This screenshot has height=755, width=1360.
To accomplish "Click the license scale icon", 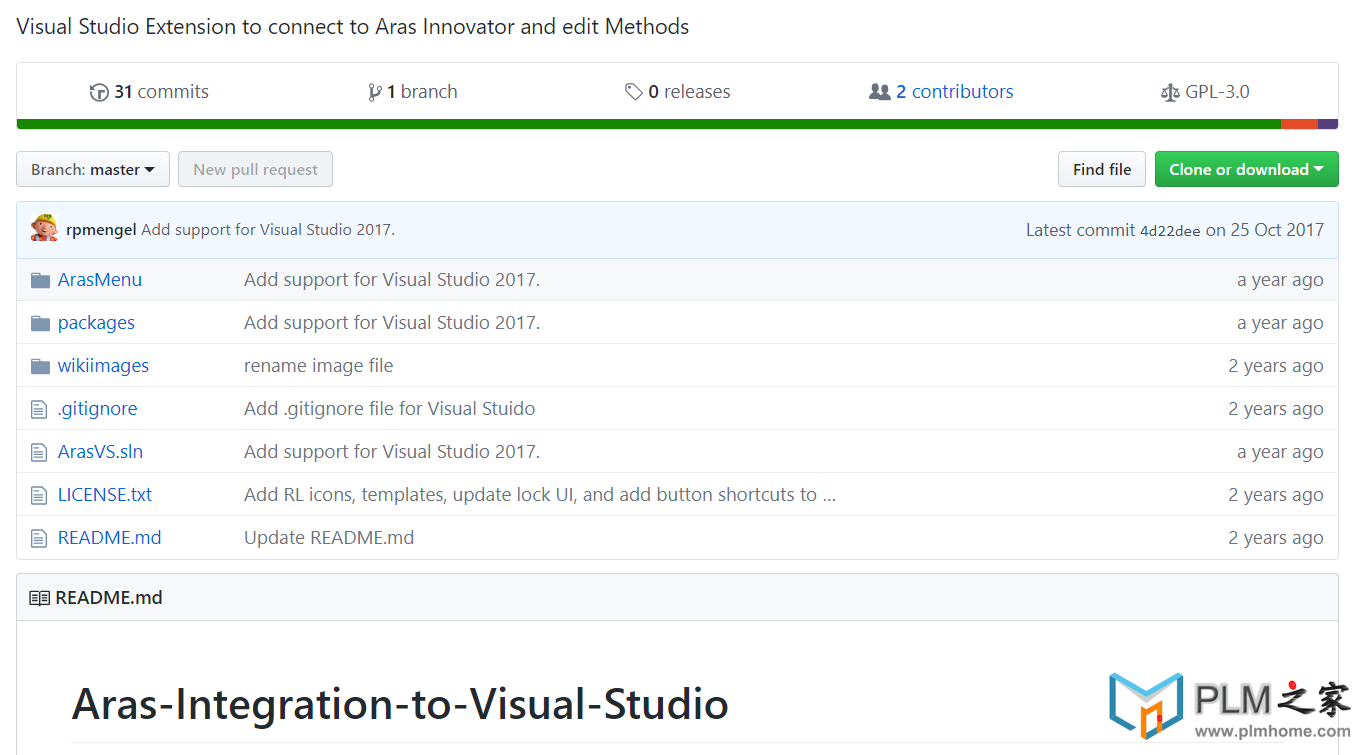I will tap(1170, 92).
